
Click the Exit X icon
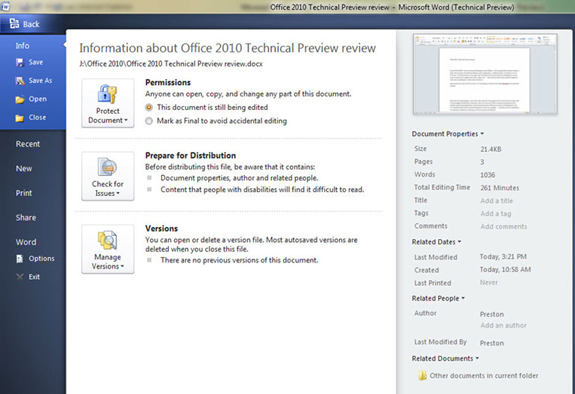click(x=20, y=277)
